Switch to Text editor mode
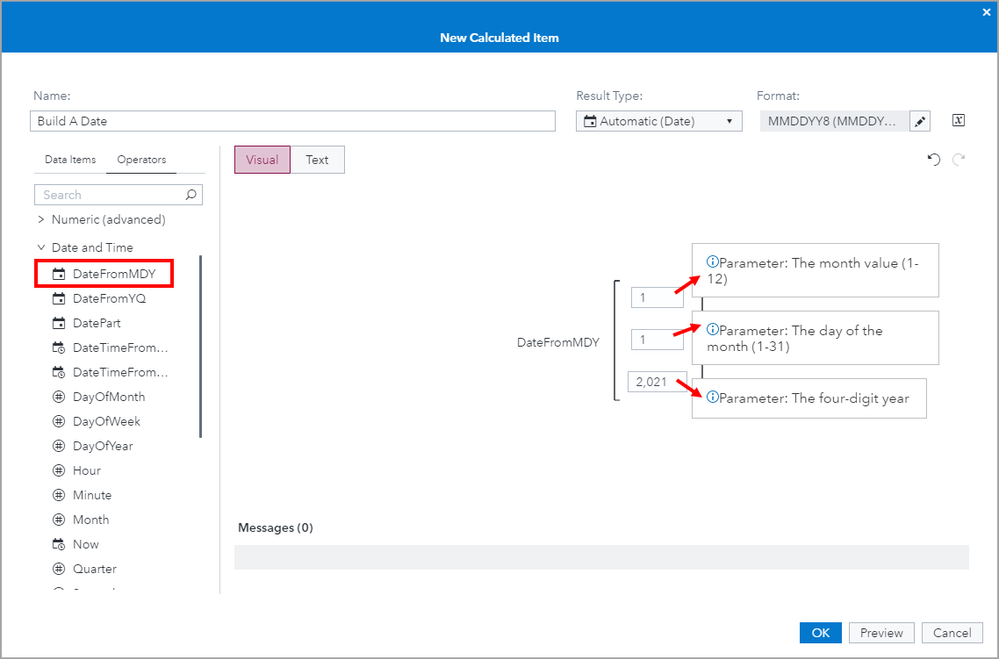This screenshot has width=999, height=659. tap(317, 160)
